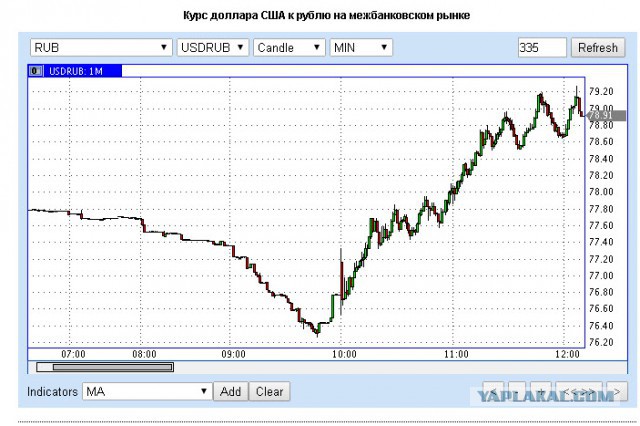The height and width of the screenshot is (426, 640).
Task: Click the scroll-left '<' chart button
Action: coord(493,392)
